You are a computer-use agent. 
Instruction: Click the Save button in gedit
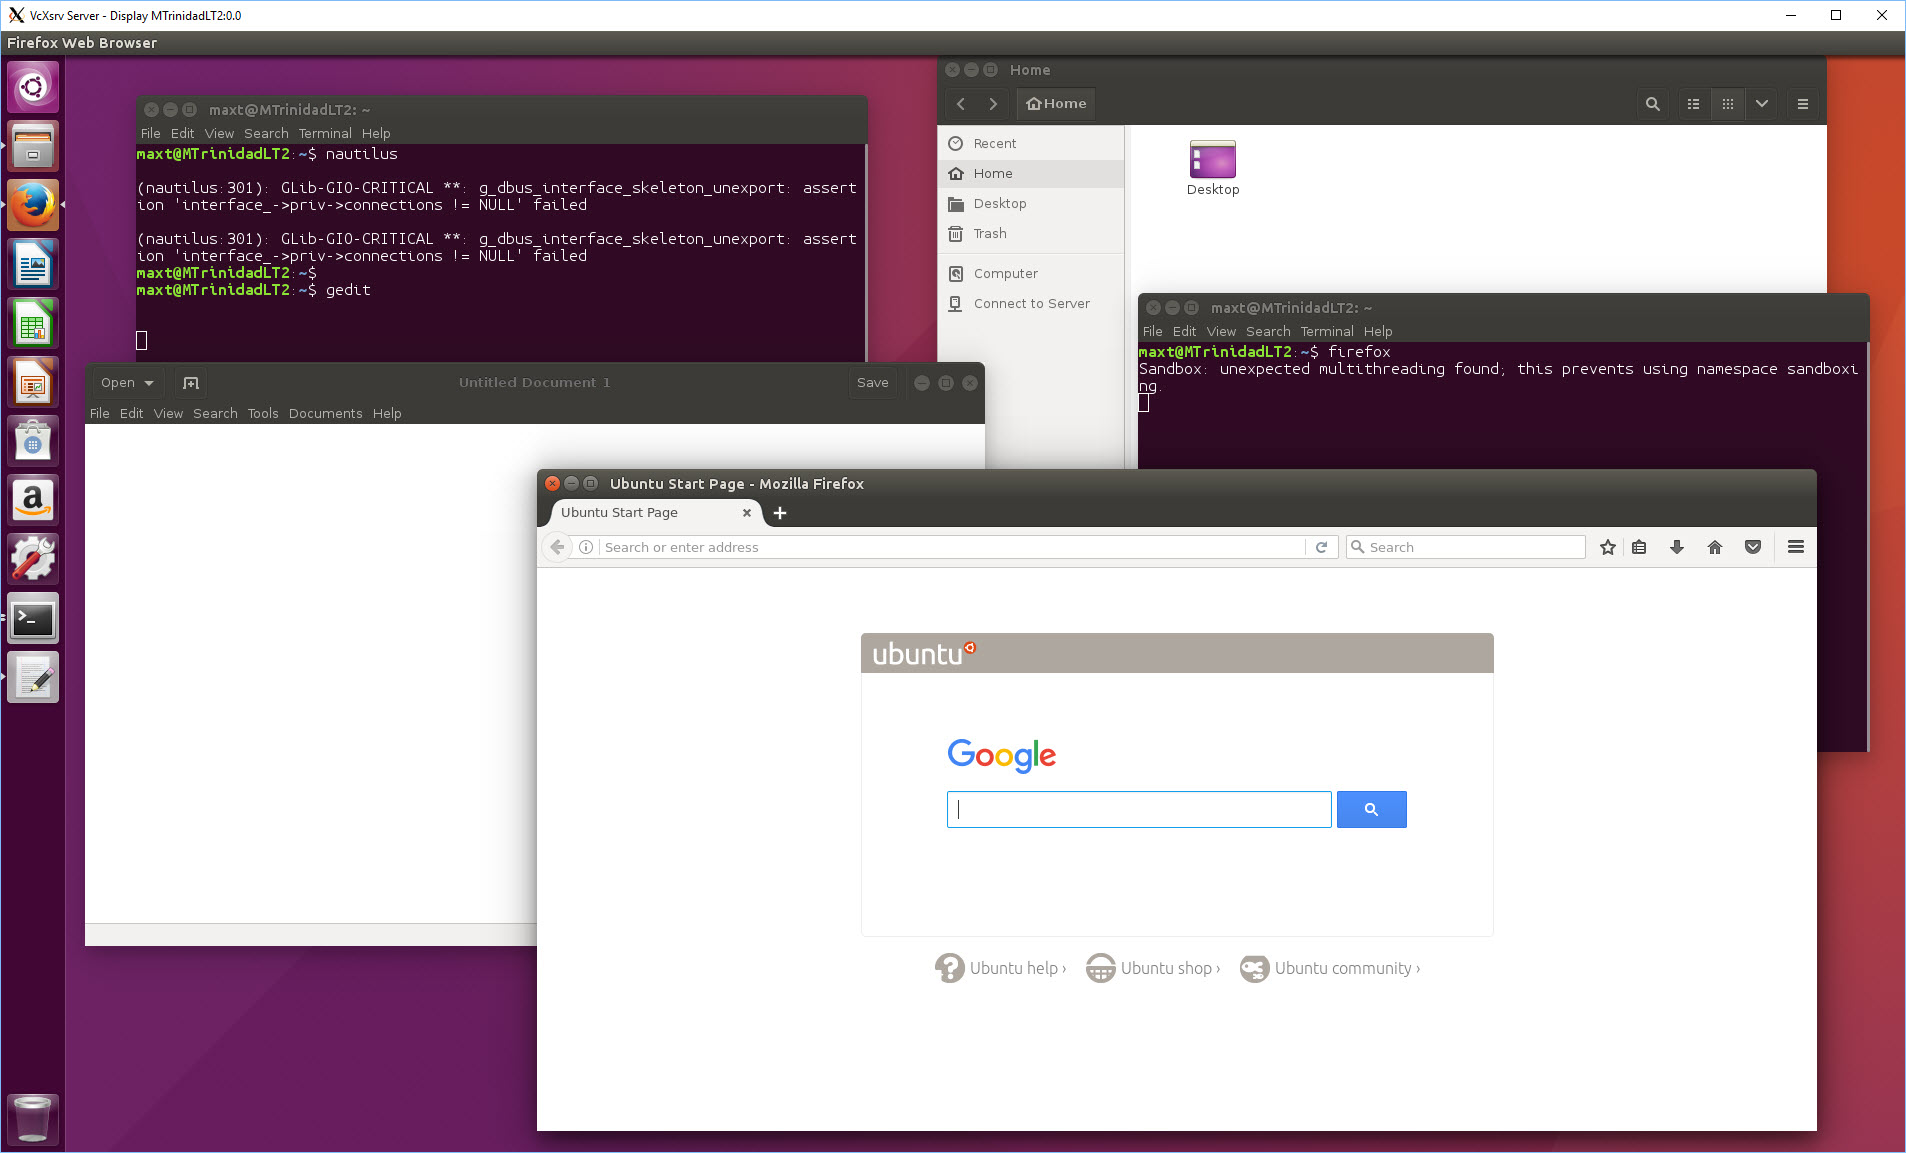(x=872, y=383)
